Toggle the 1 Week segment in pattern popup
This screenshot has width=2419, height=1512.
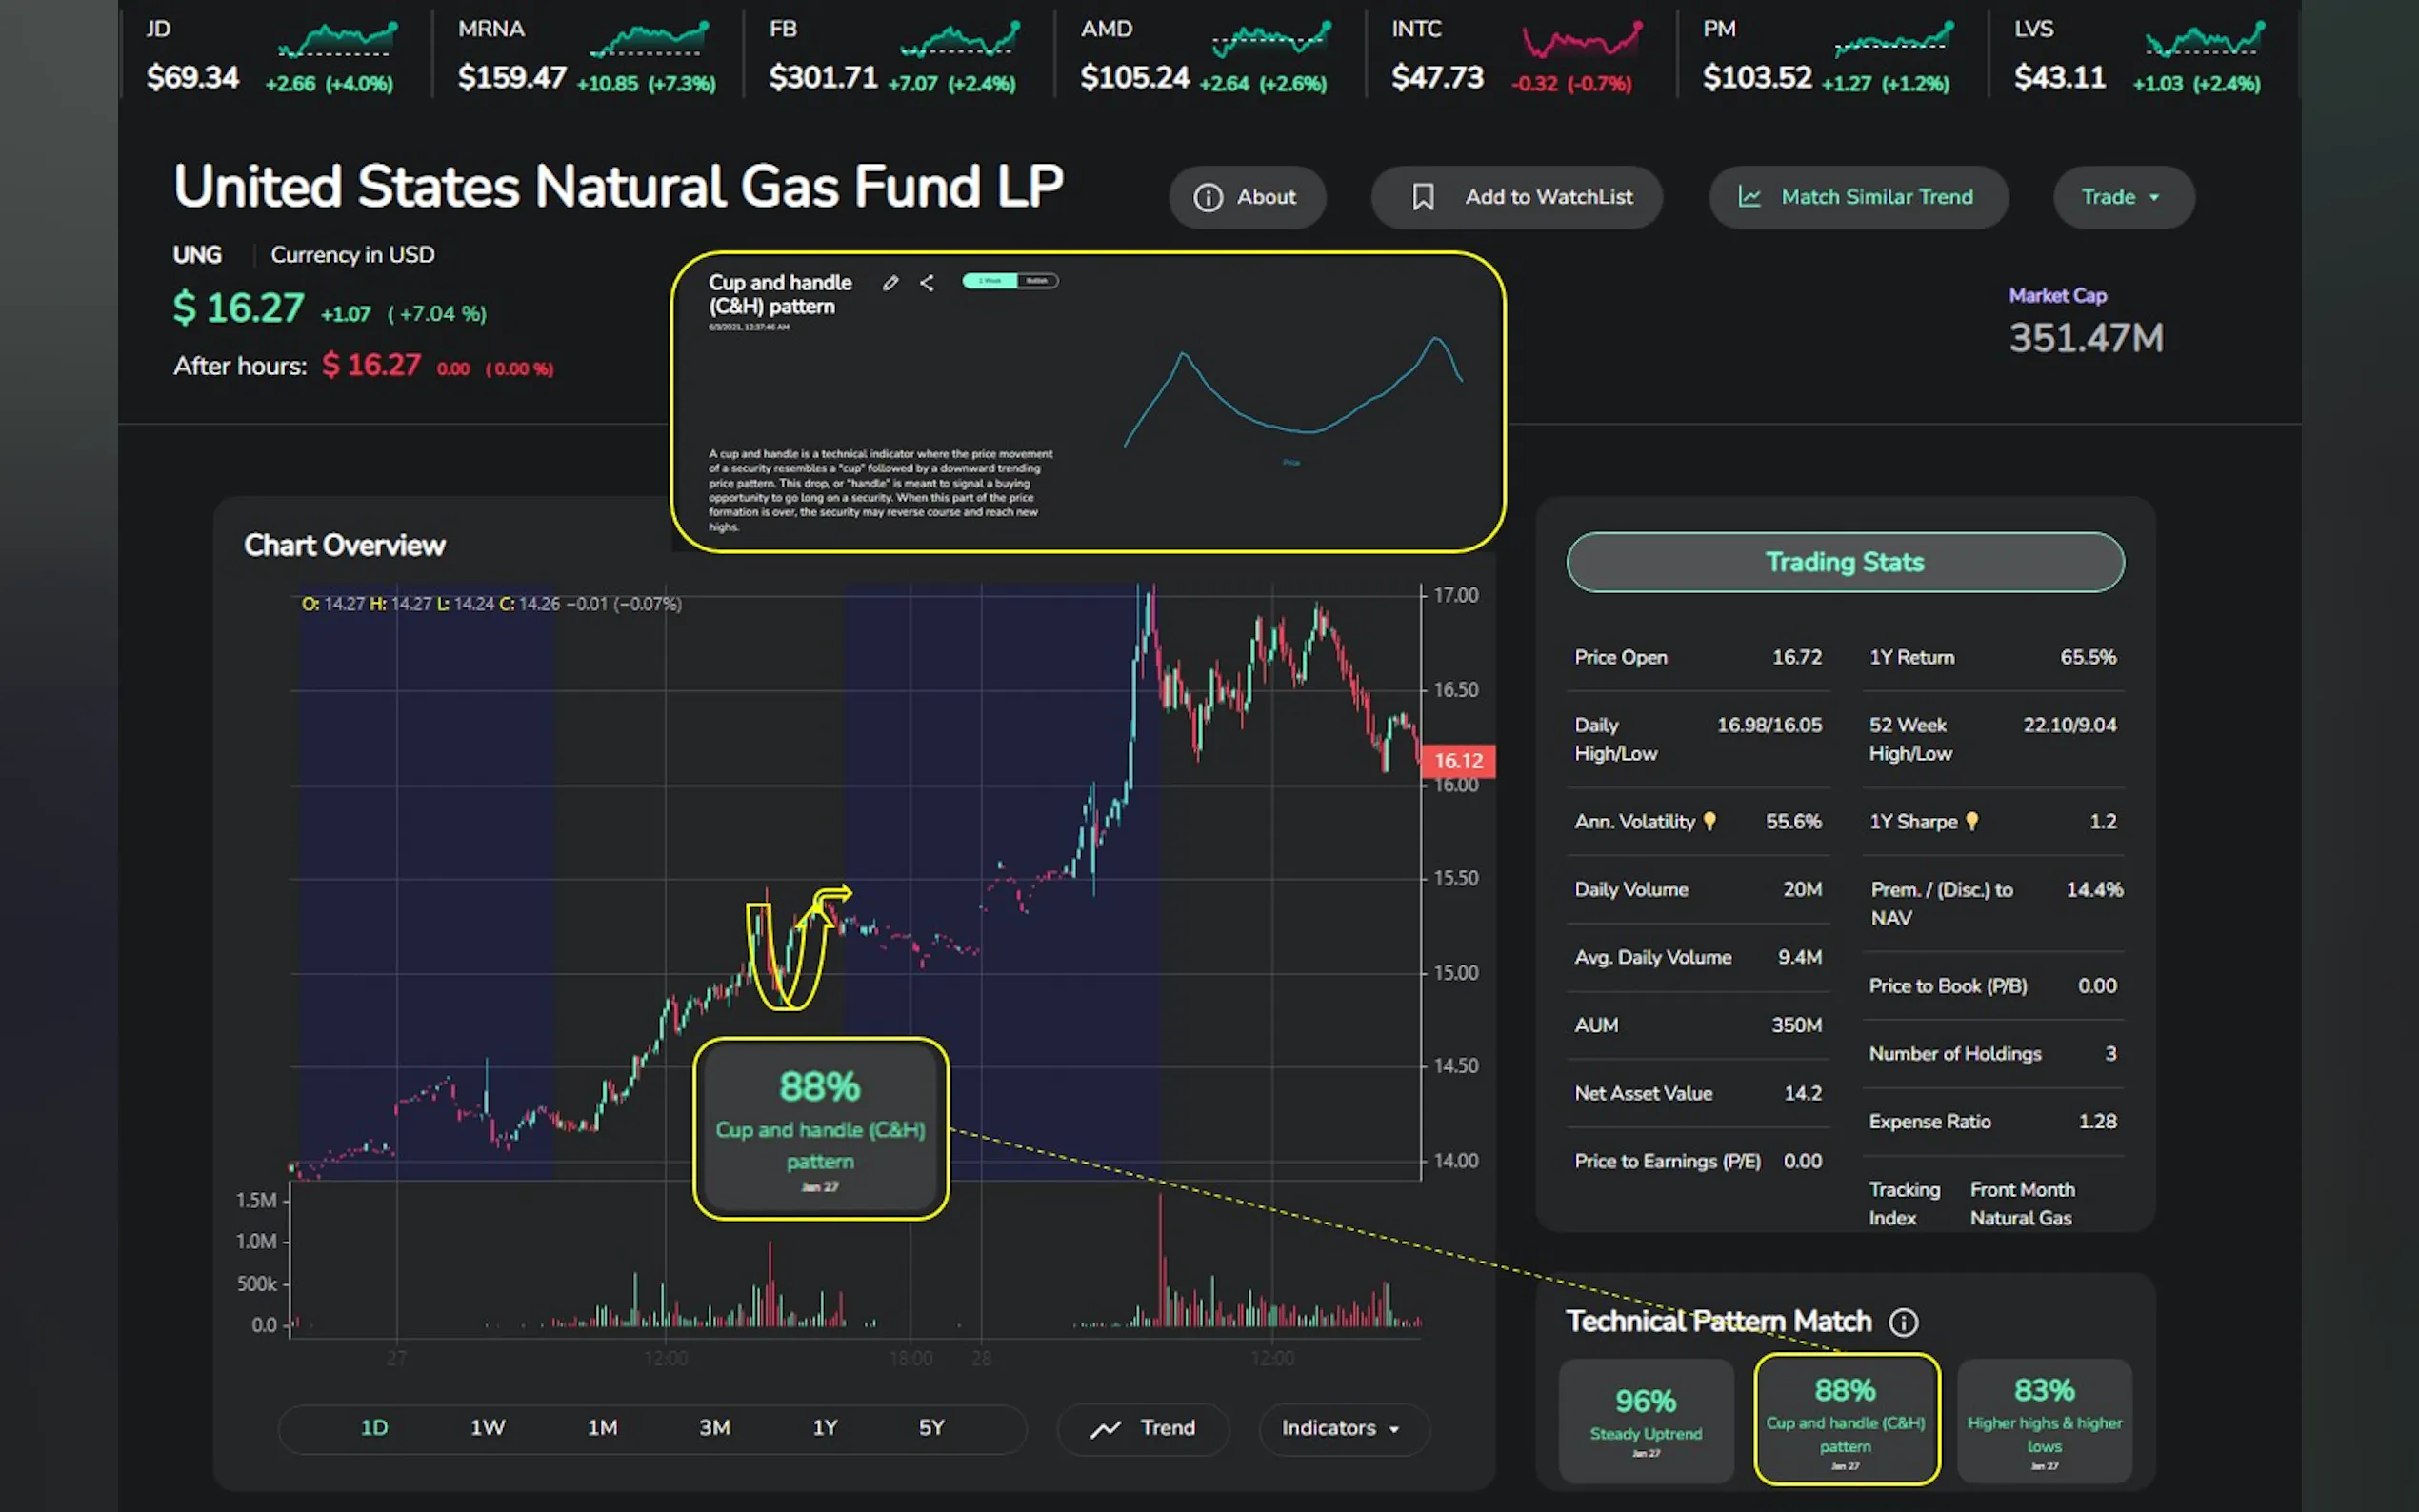(989, 281)
